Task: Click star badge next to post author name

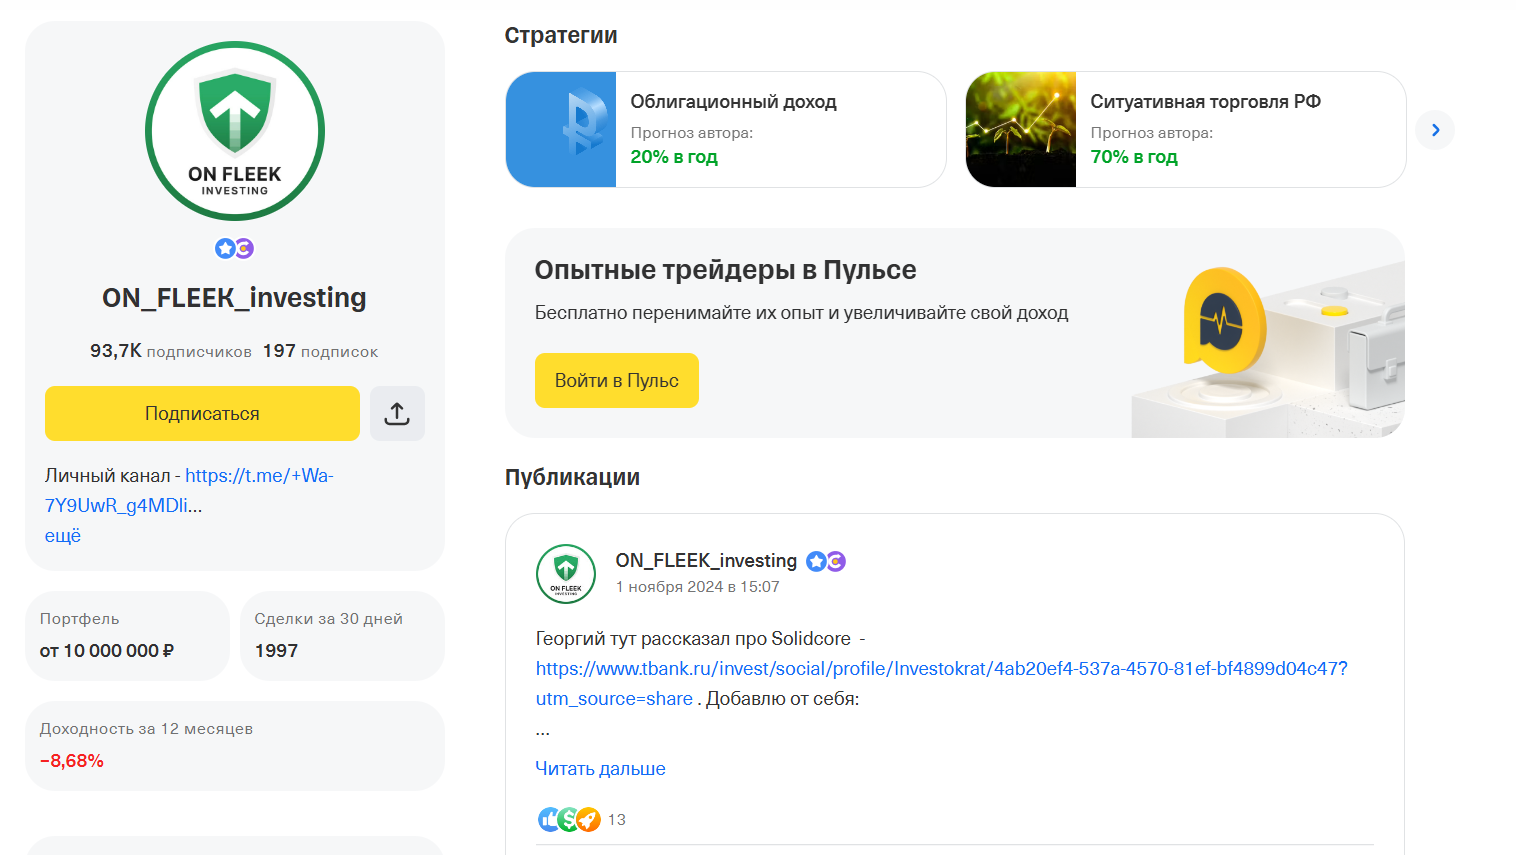Action: [816, 561]
